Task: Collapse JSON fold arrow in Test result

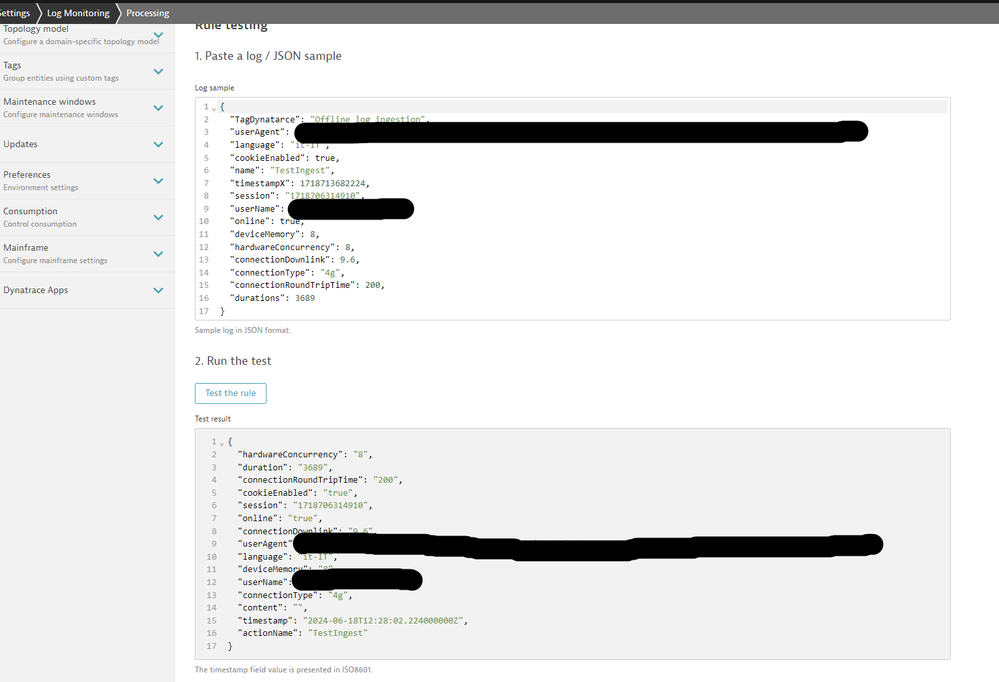Action: [x=221, y=442]
